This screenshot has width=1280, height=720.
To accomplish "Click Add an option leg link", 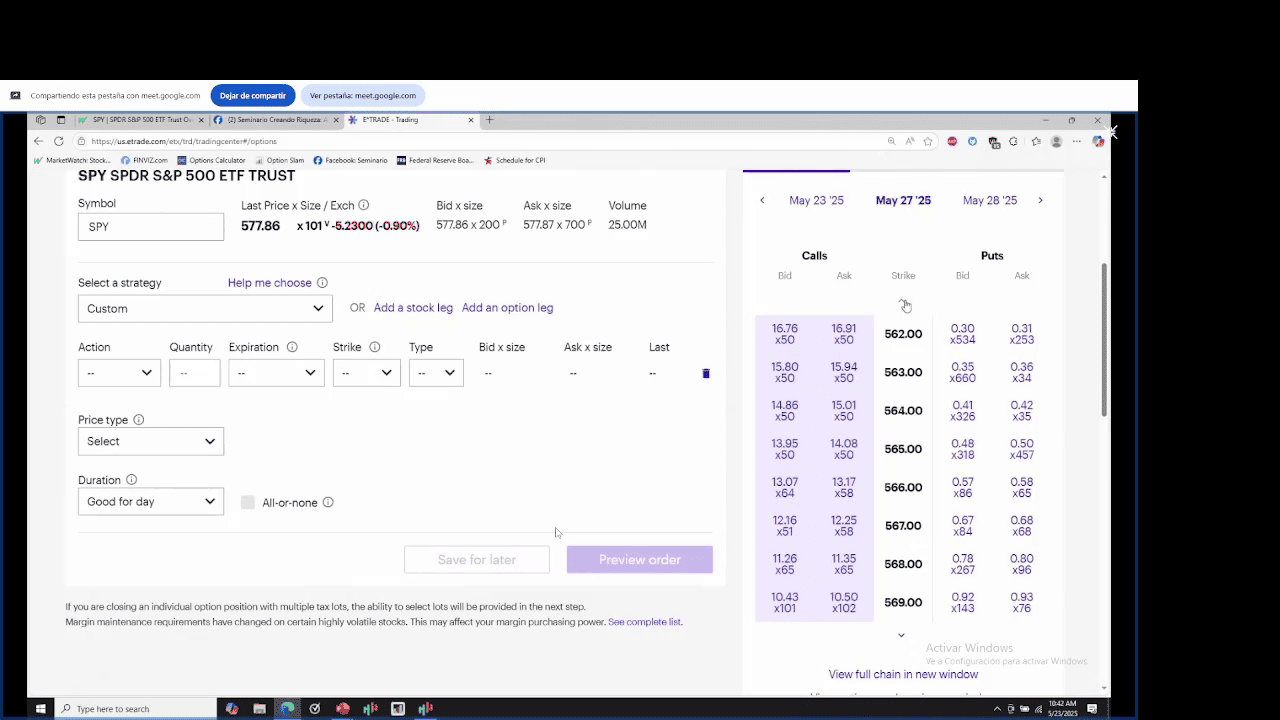I will (507, 308).
